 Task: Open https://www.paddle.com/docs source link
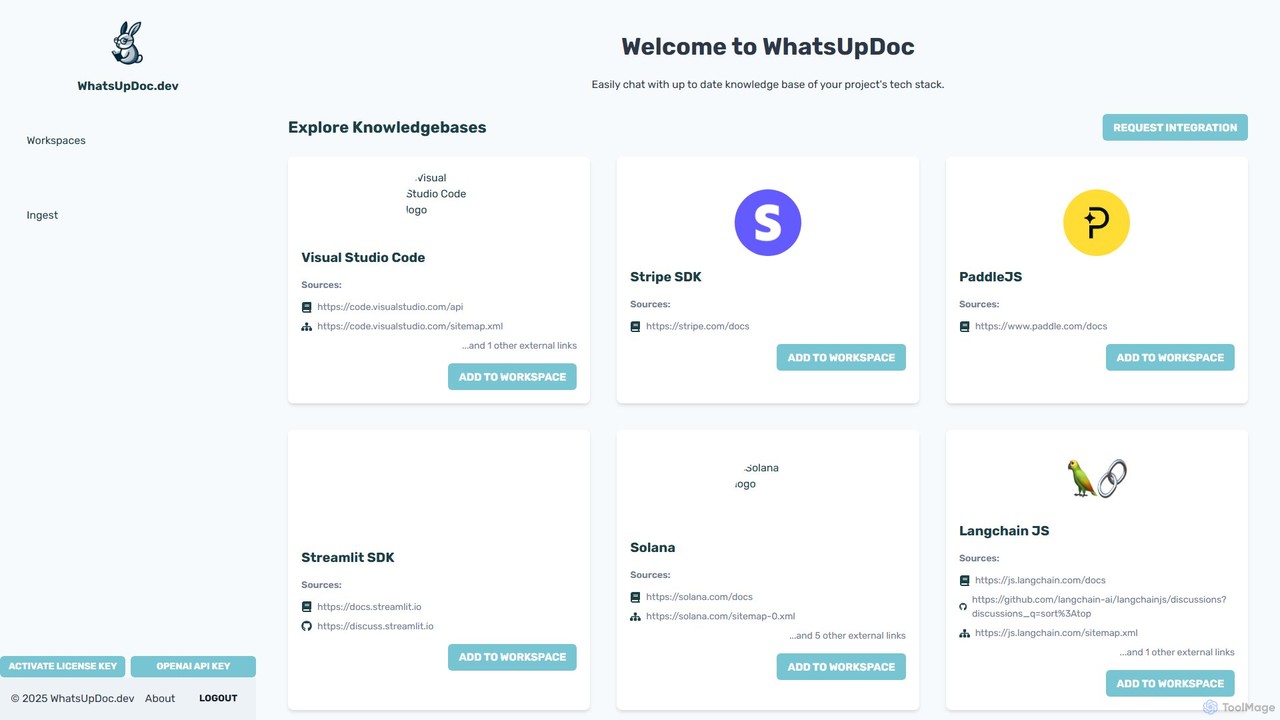tap(1041, 326)
